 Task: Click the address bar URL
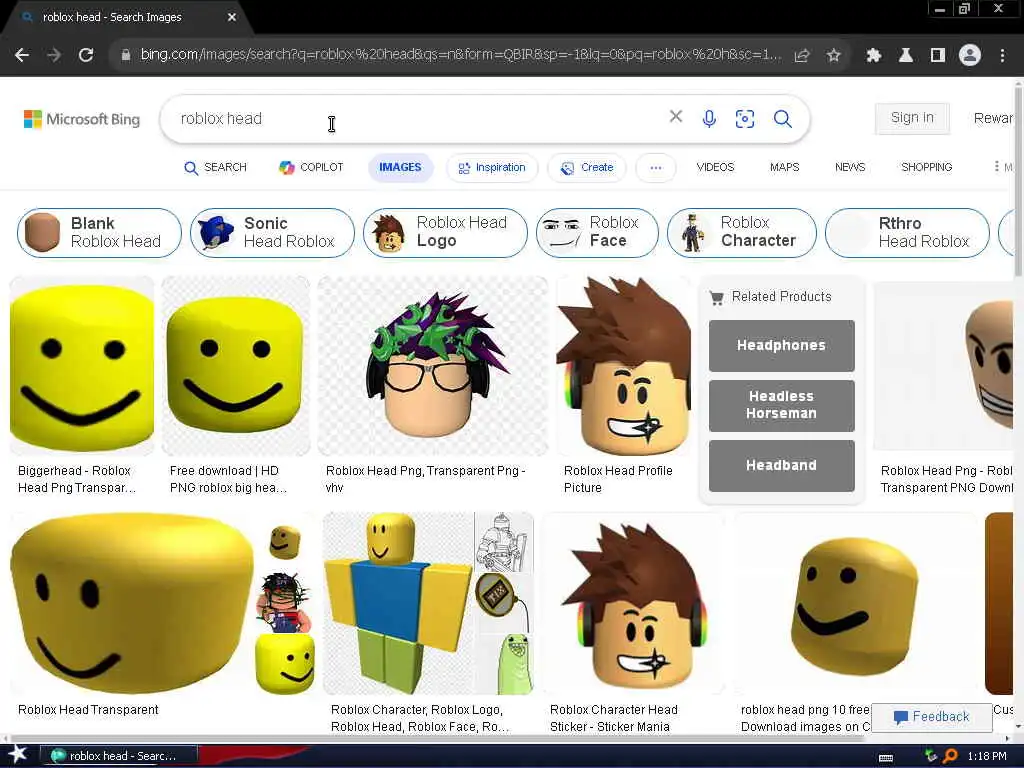point(460,55)
